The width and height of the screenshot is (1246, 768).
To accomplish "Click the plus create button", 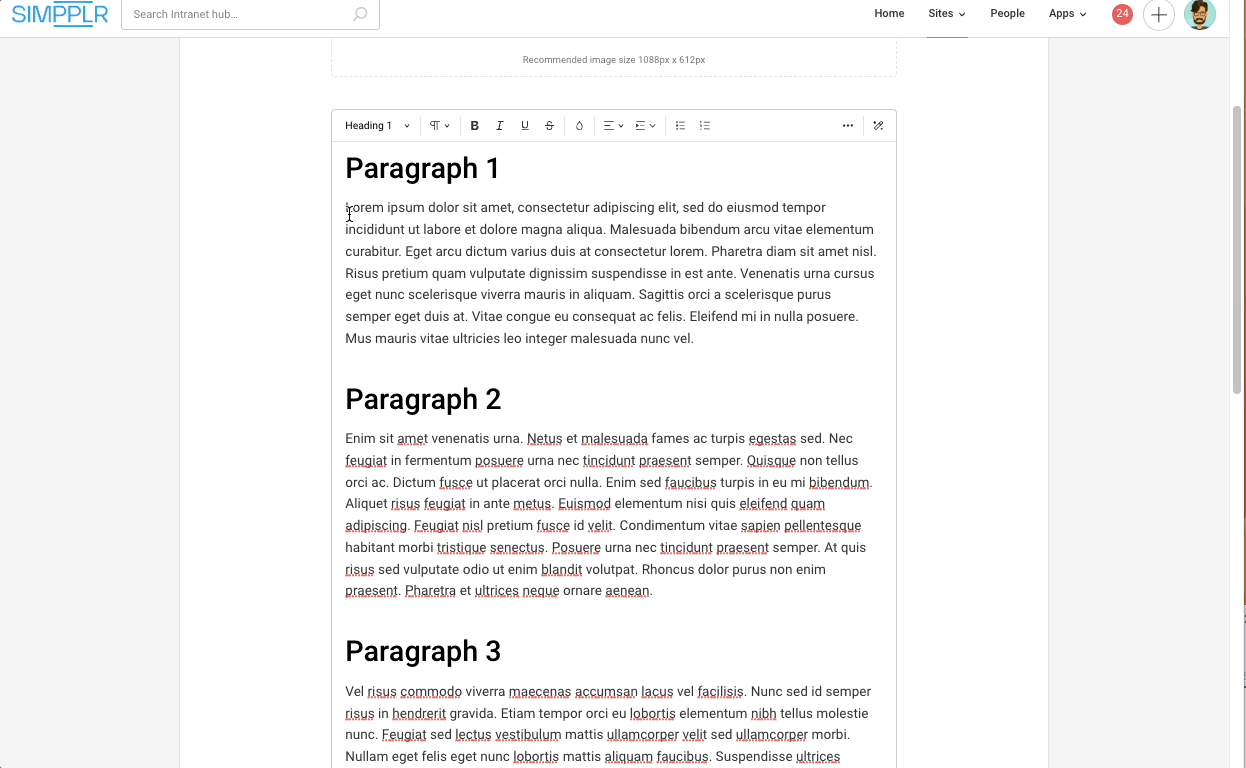I will (x=1158, y=14).
